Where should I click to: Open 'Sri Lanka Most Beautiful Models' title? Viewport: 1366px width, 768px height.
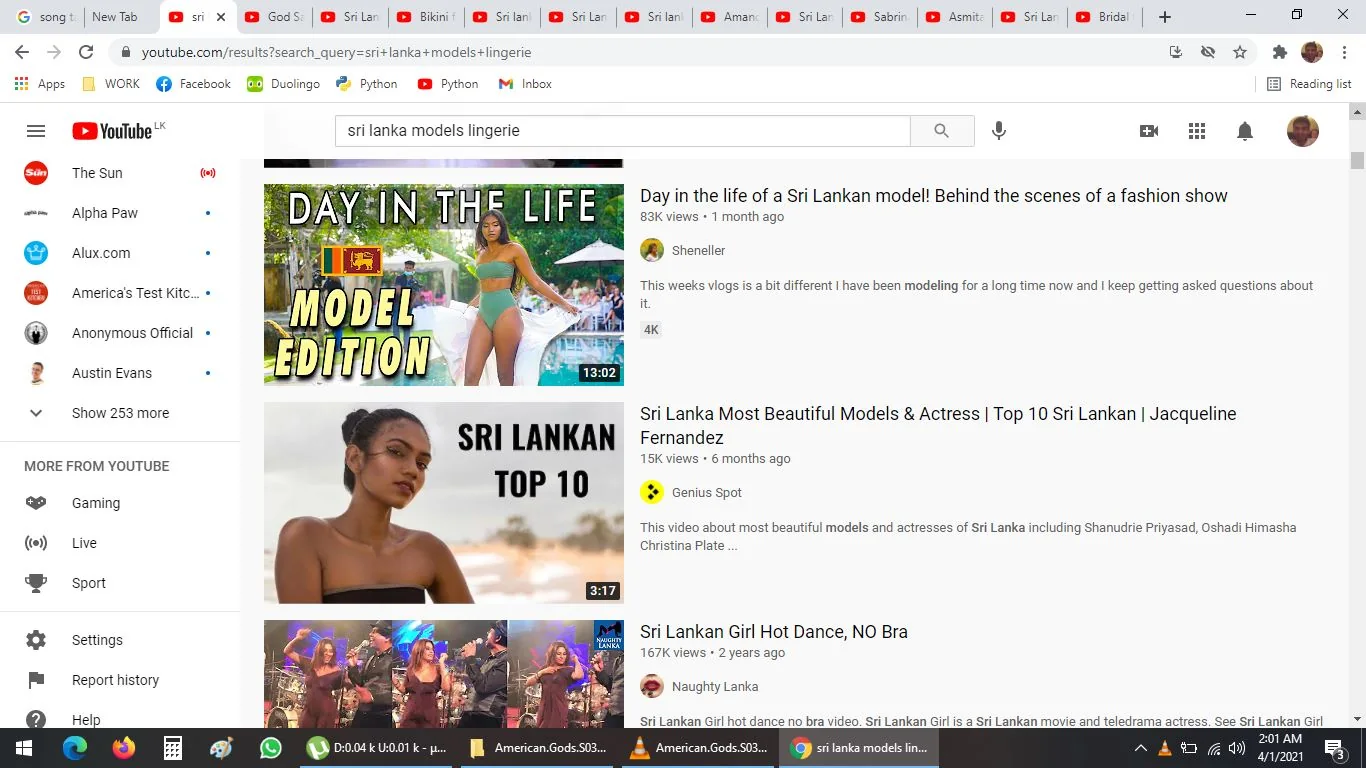point(938,426)
